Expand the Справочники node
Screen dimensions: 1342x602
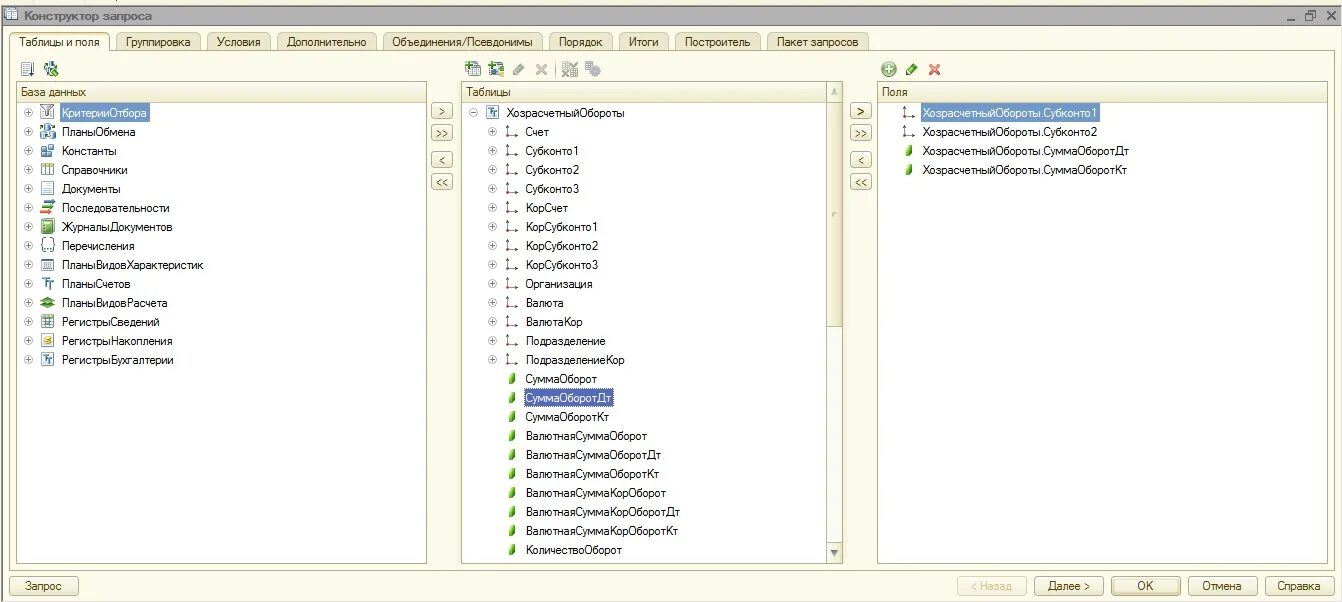[x=28, y=169]
